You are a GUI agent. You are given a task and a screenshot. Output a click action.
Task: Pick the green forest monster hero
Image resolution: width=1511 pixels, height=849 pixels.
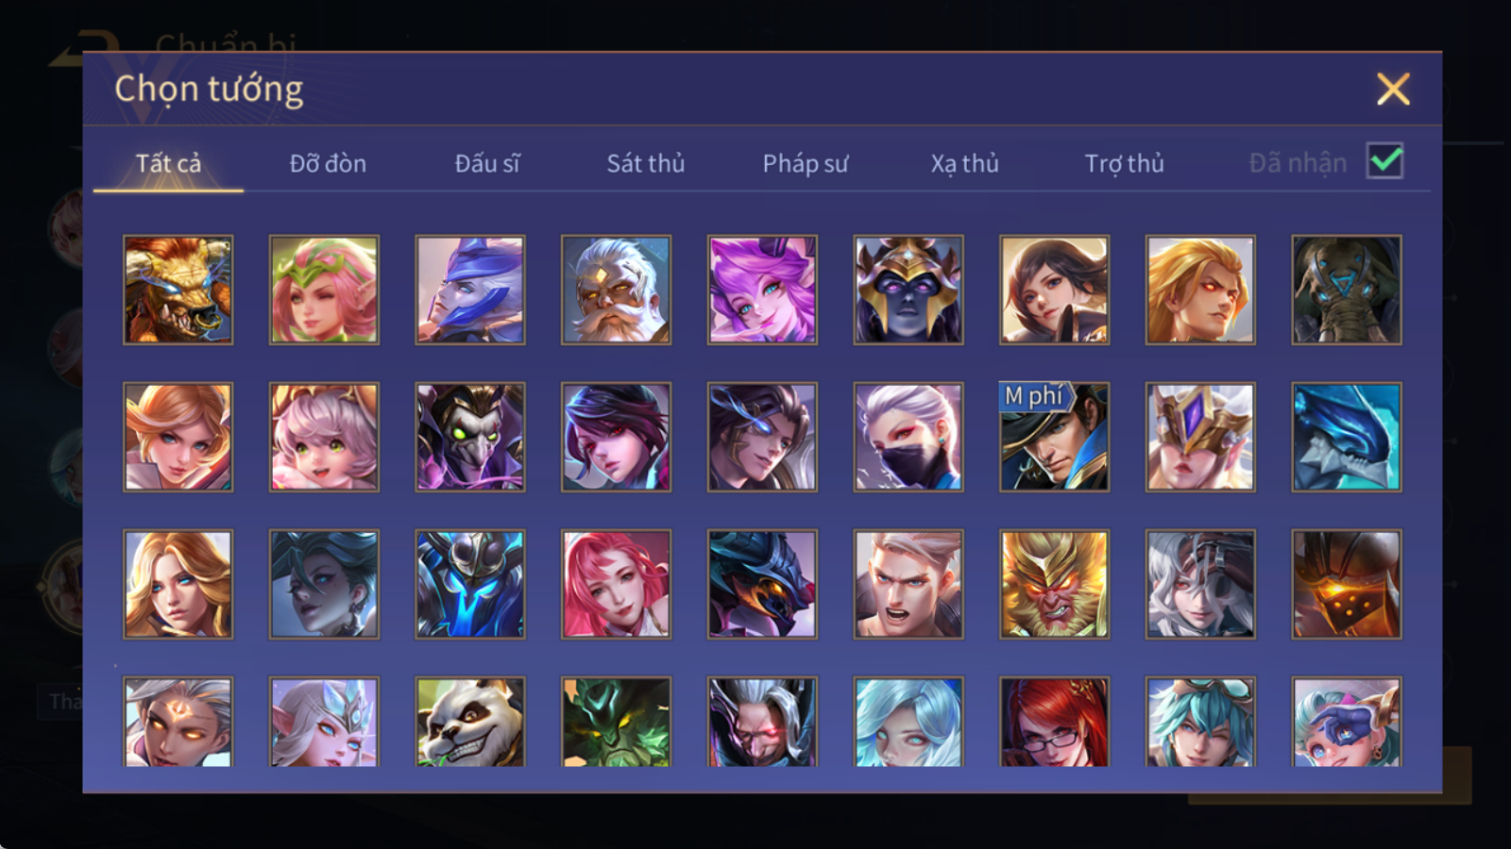pos(616,722)
